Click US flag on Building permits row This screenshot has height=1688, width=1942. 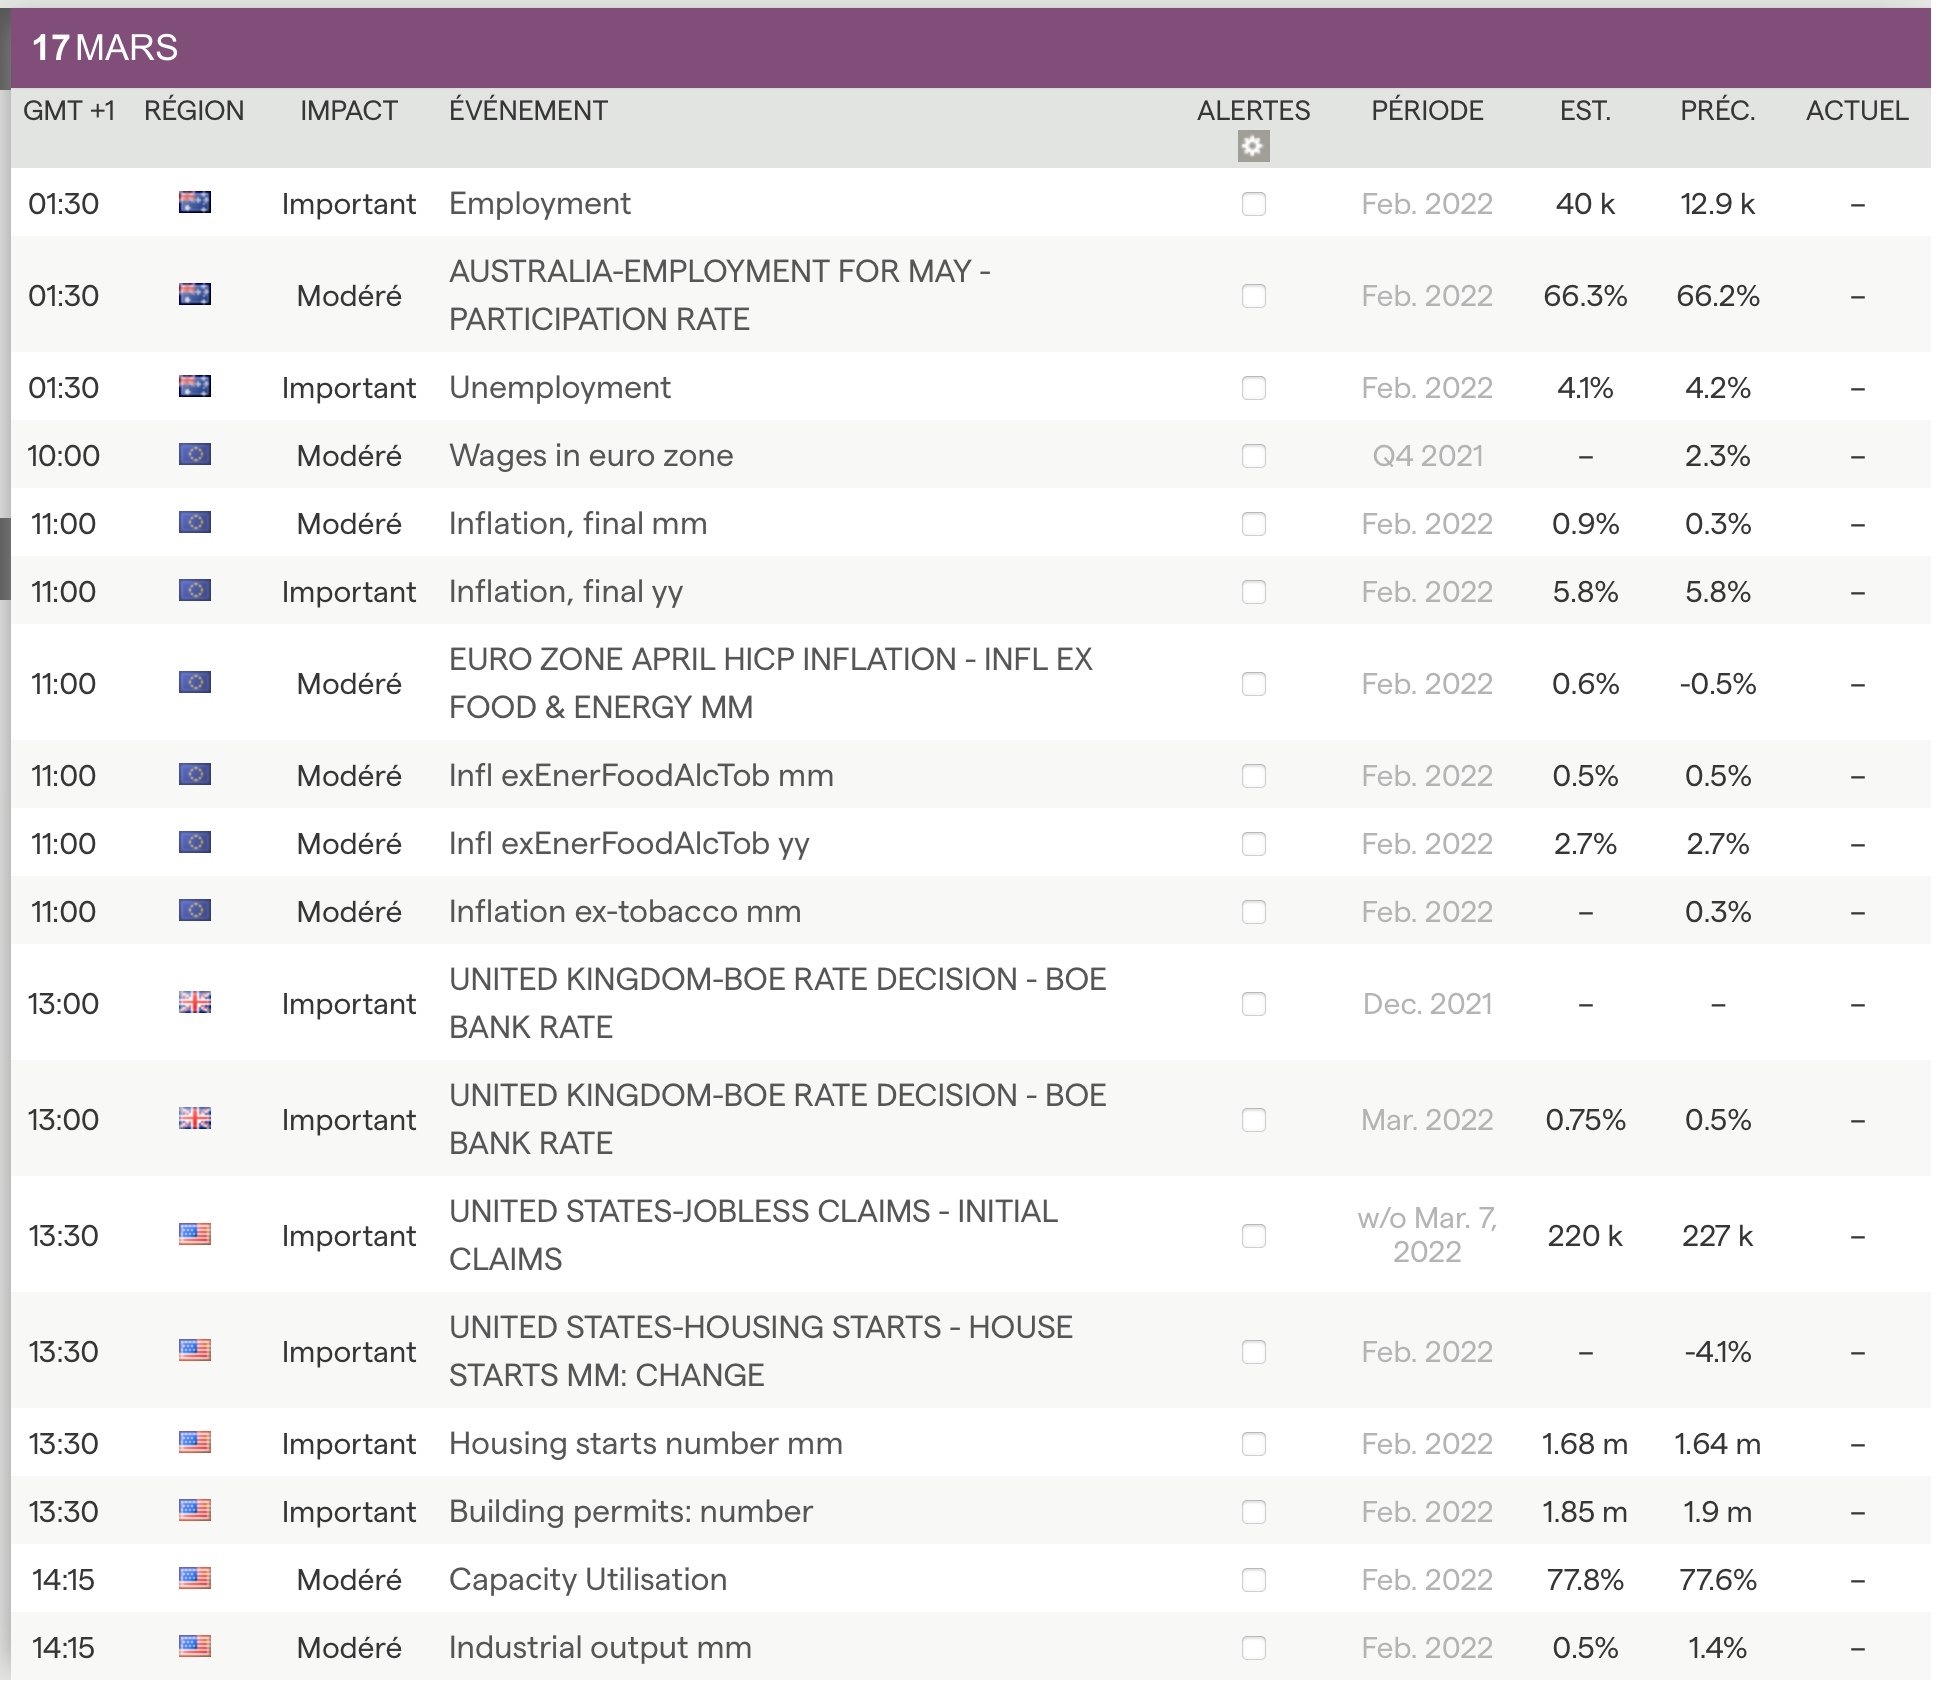coord(195,1511)
